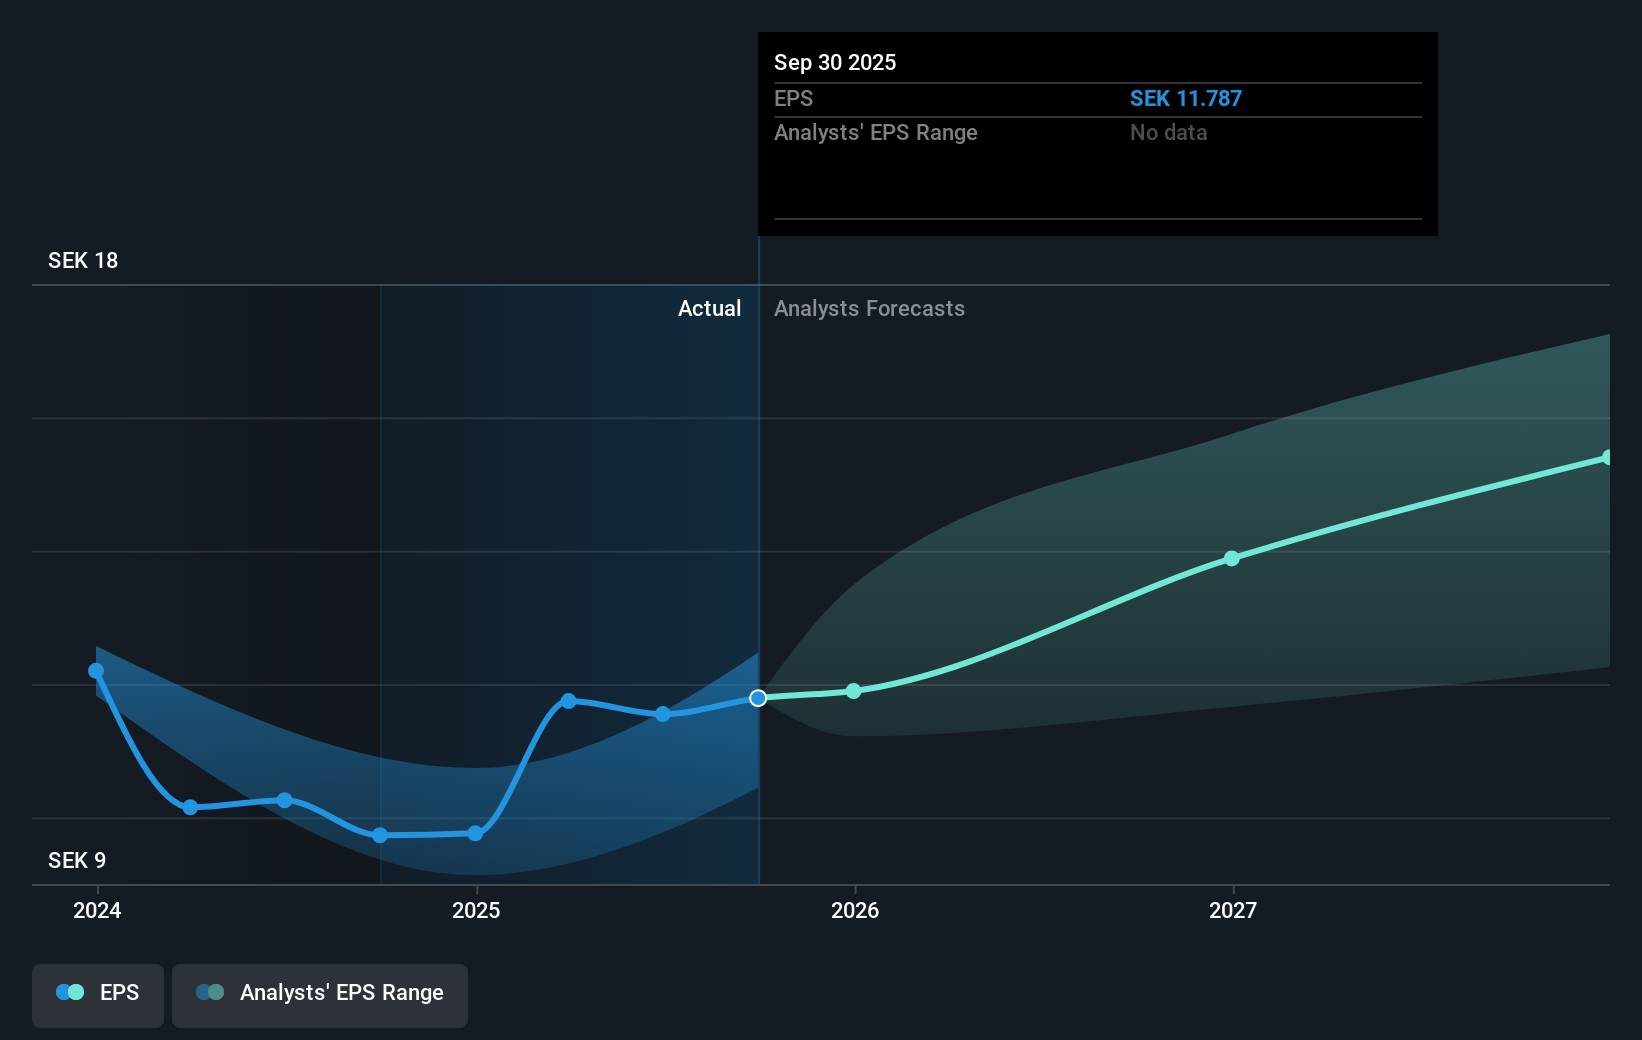Click the Analysts' EPS Range legend dot icon
The width and height of the screenshot is (1642, 1040).
point(209,992)
